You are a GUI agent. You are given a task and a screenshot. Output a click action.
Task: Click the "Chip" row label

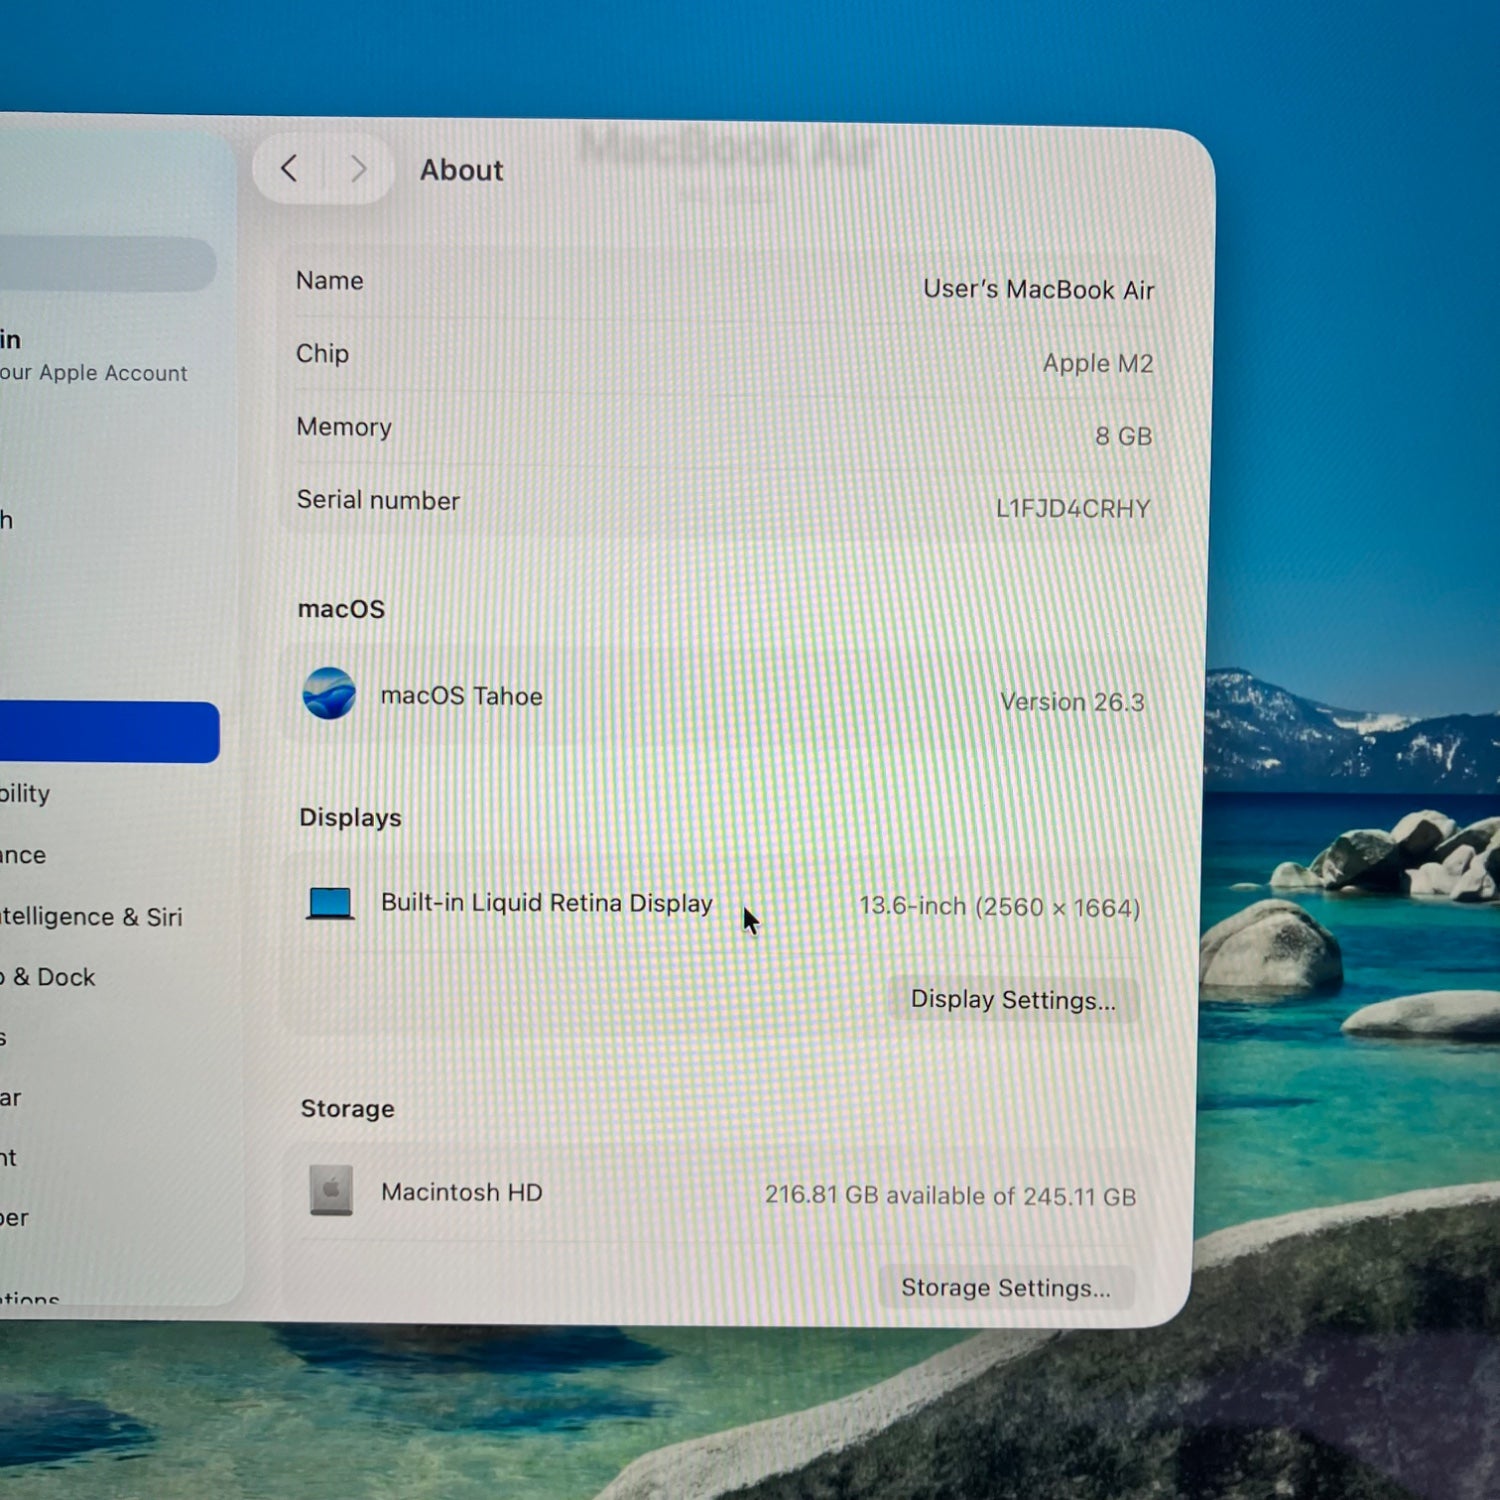[323, 354]
